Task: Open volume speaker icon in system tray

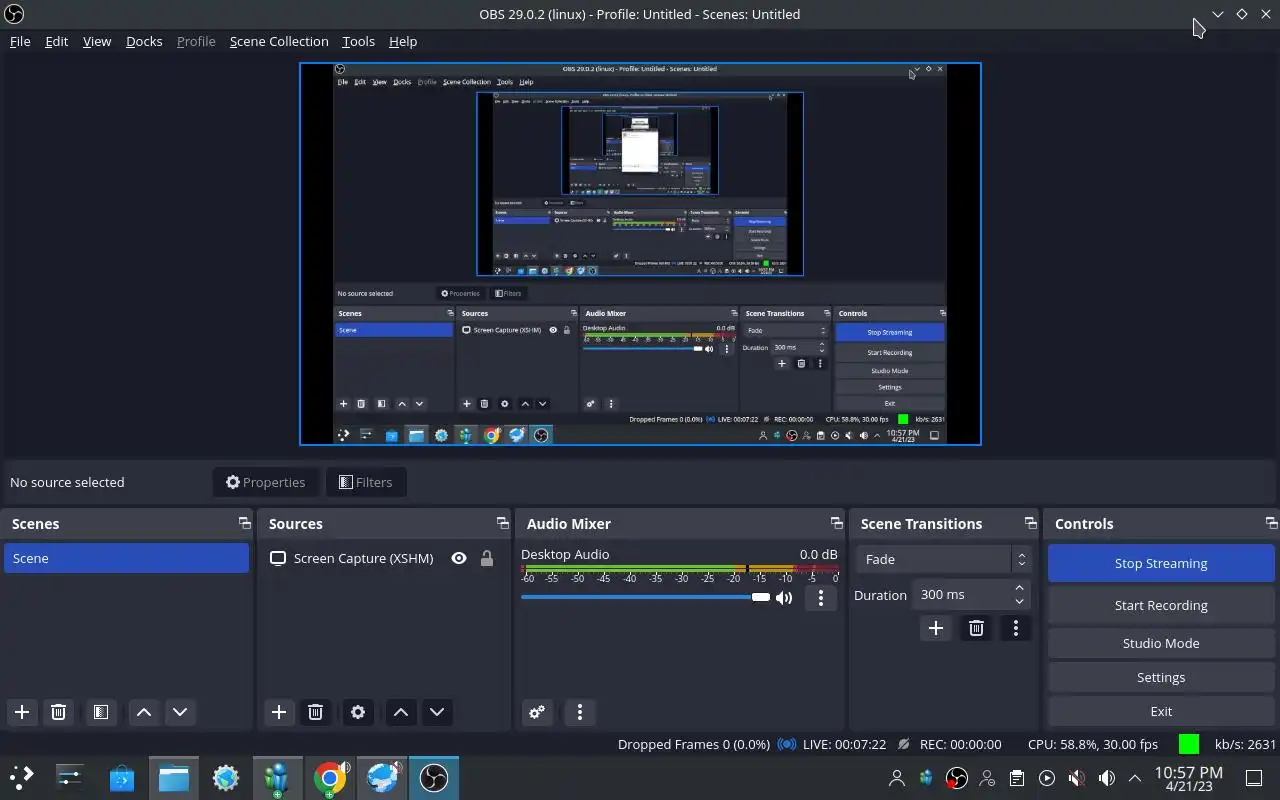Action: pyautogui.click(x=1106, y=778)
